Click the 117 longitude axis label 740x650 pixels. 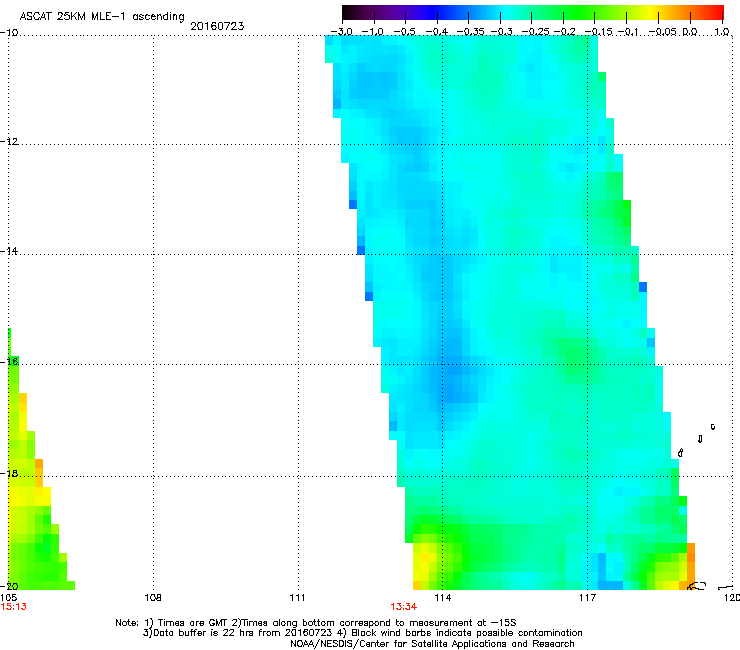point(588,598)
